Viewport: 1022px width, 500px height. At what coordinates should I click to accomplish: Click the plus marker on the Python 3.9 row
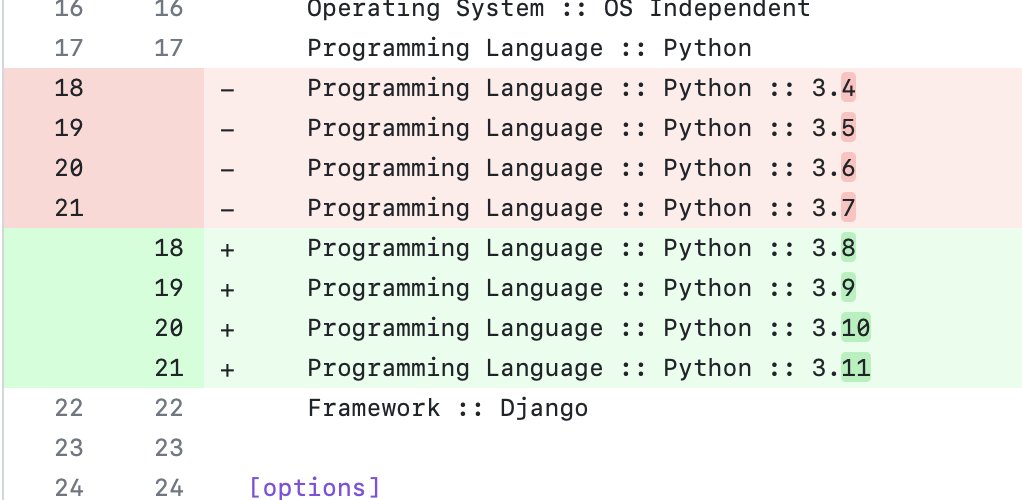tap(227, 290)
